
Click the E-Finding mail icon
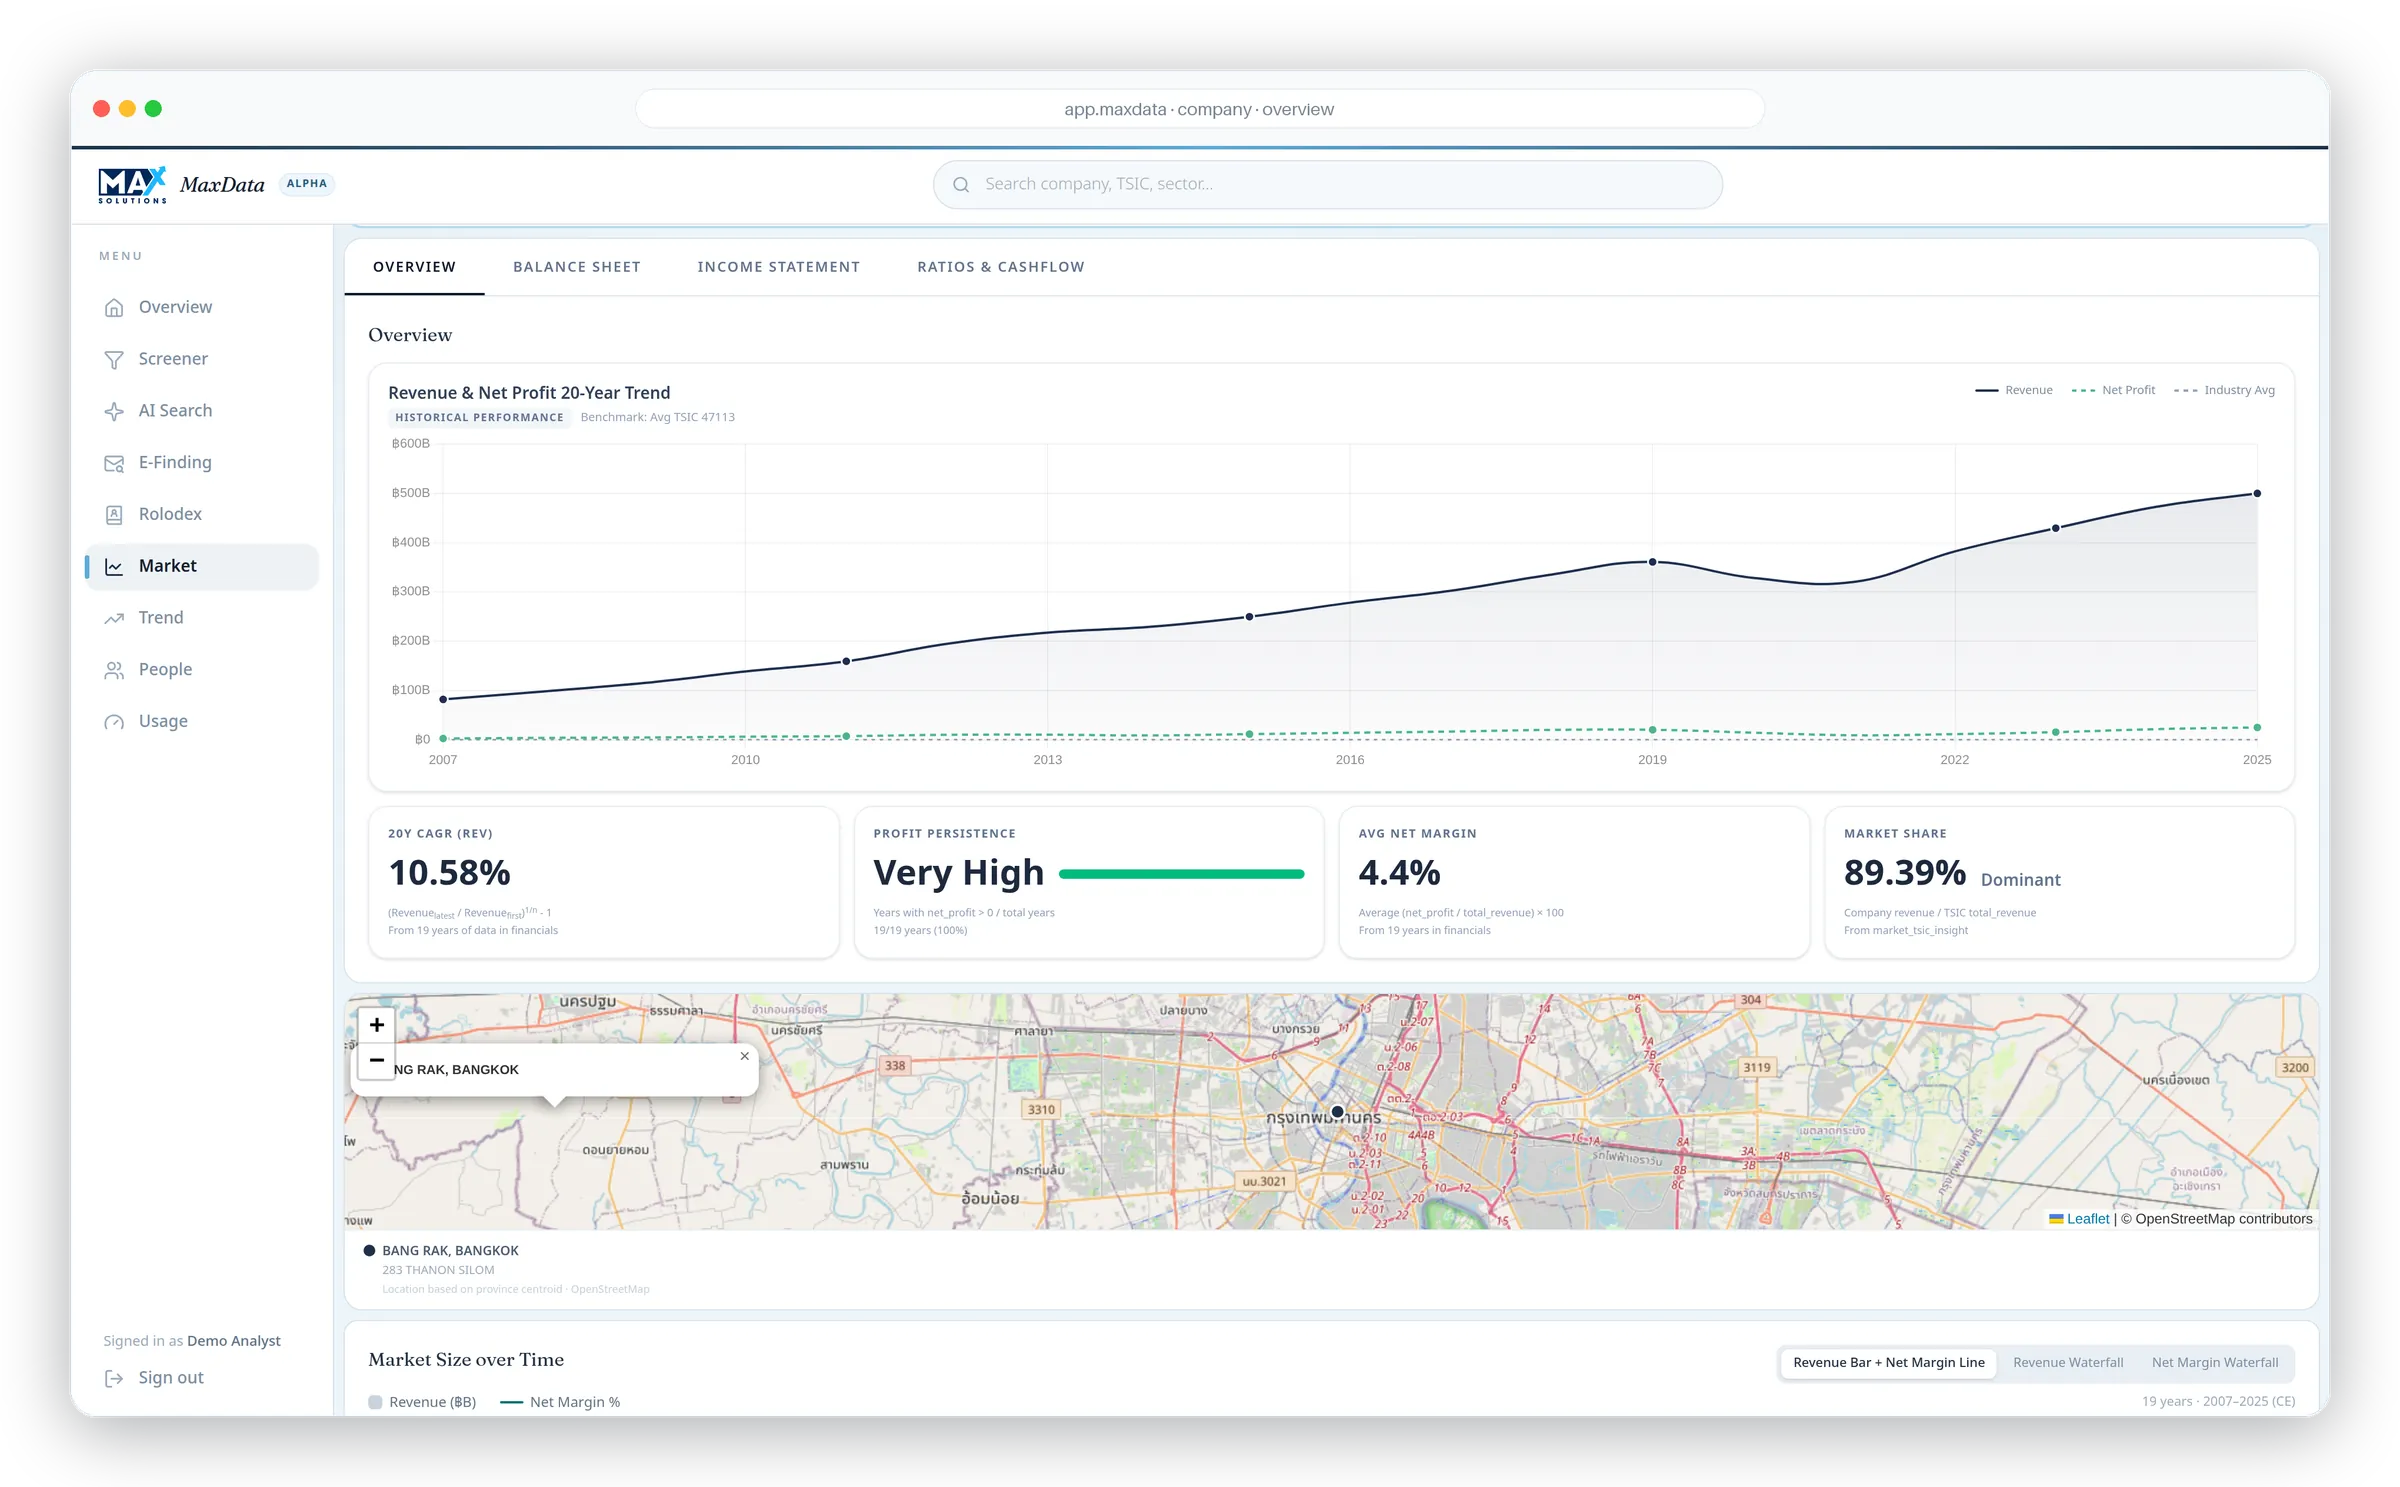[x=114, y=463]
